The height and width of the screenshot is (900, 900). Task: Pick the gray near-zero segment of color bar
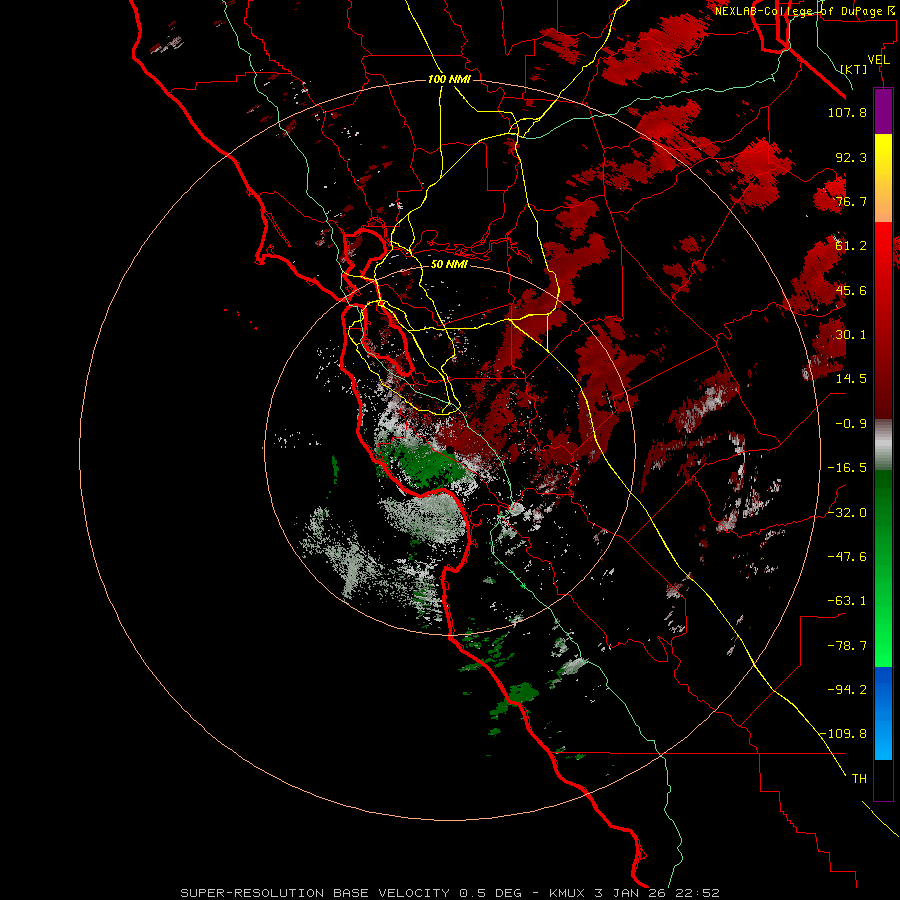(883, 444)
